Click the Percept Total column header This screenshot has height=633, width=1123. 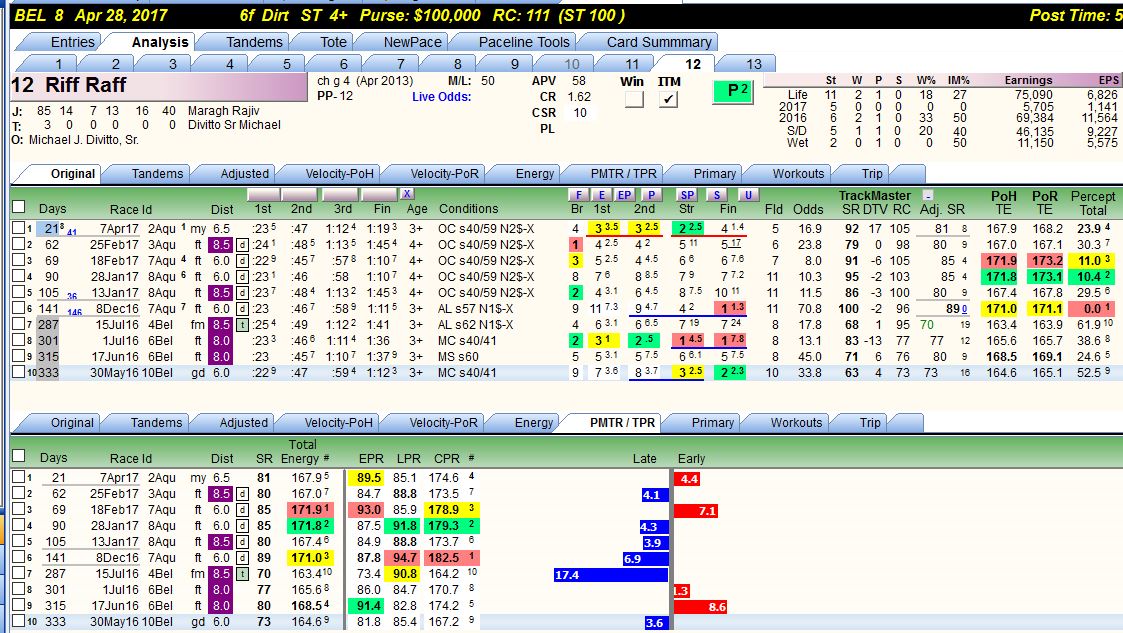click(x=1092, y=203)
